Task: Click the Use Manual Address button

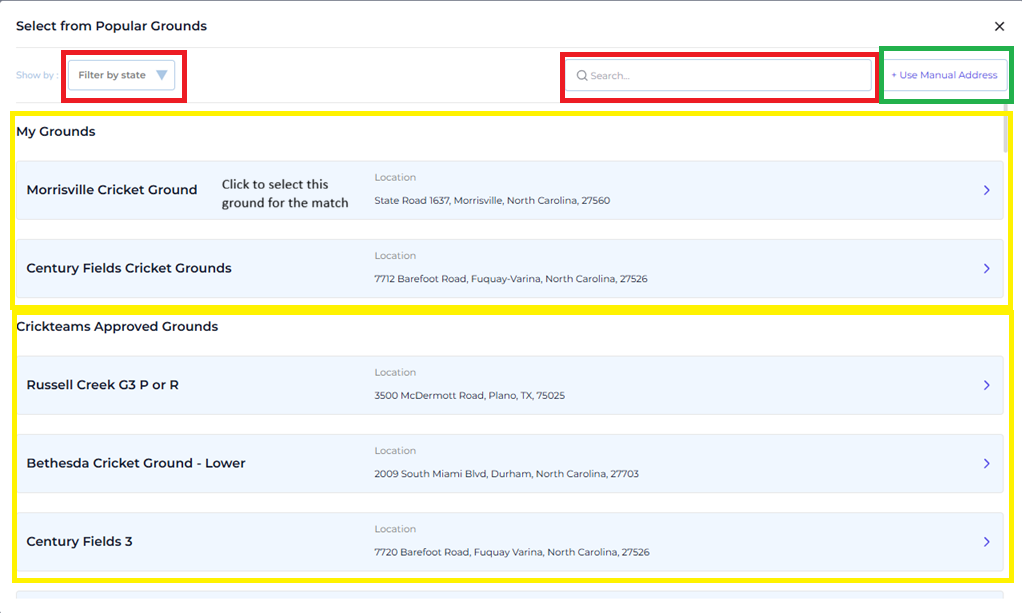Action: (944, 75)
